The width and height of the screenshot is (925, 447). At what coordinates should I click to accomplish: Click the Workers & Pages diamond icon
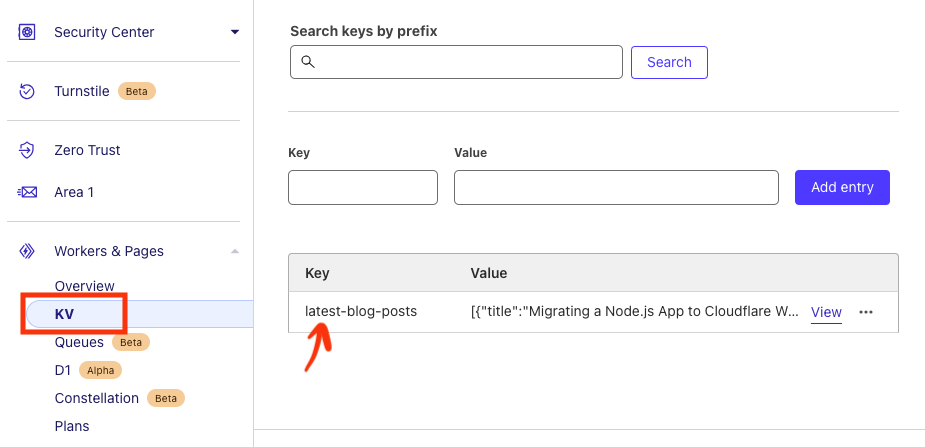(27, 251)
